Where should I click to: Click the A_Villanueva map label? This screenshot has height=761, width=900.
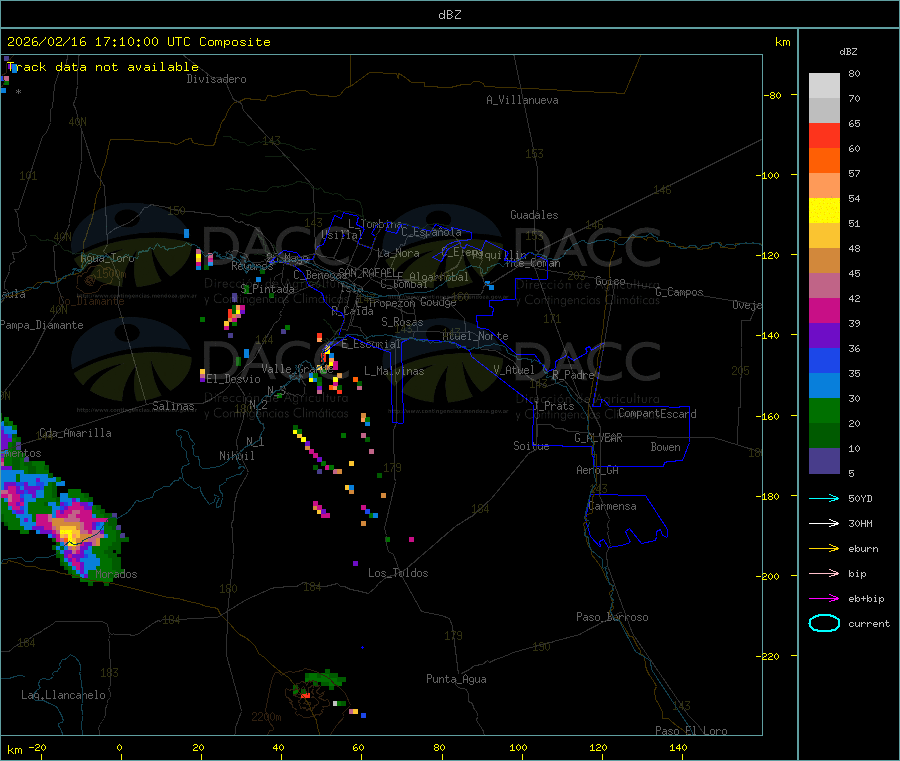tap(522, 100)
